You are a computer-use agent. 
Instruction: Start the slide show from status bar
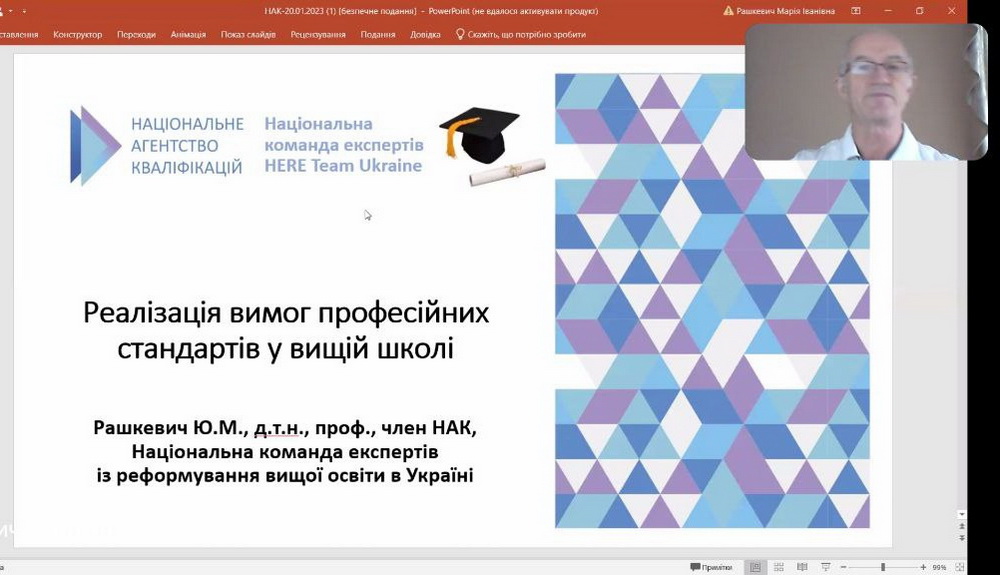pyautogui.click(x=826, y=567)
